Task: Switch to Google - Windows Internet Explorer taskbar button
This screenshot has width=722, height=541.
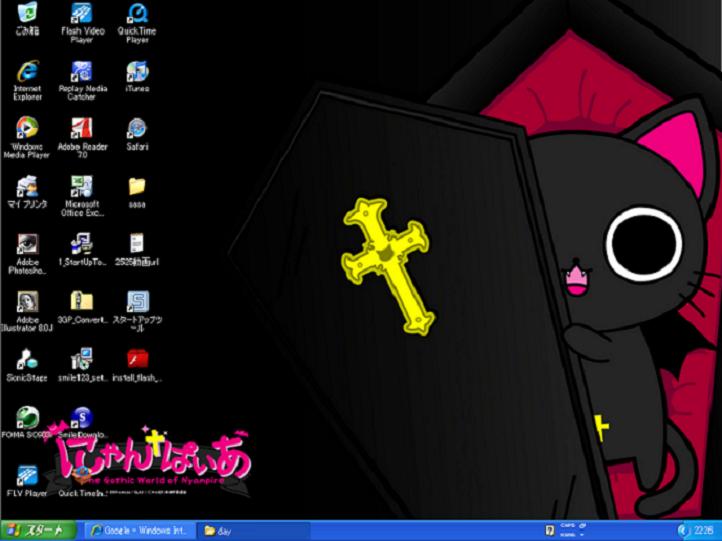Action: [140, 531]
